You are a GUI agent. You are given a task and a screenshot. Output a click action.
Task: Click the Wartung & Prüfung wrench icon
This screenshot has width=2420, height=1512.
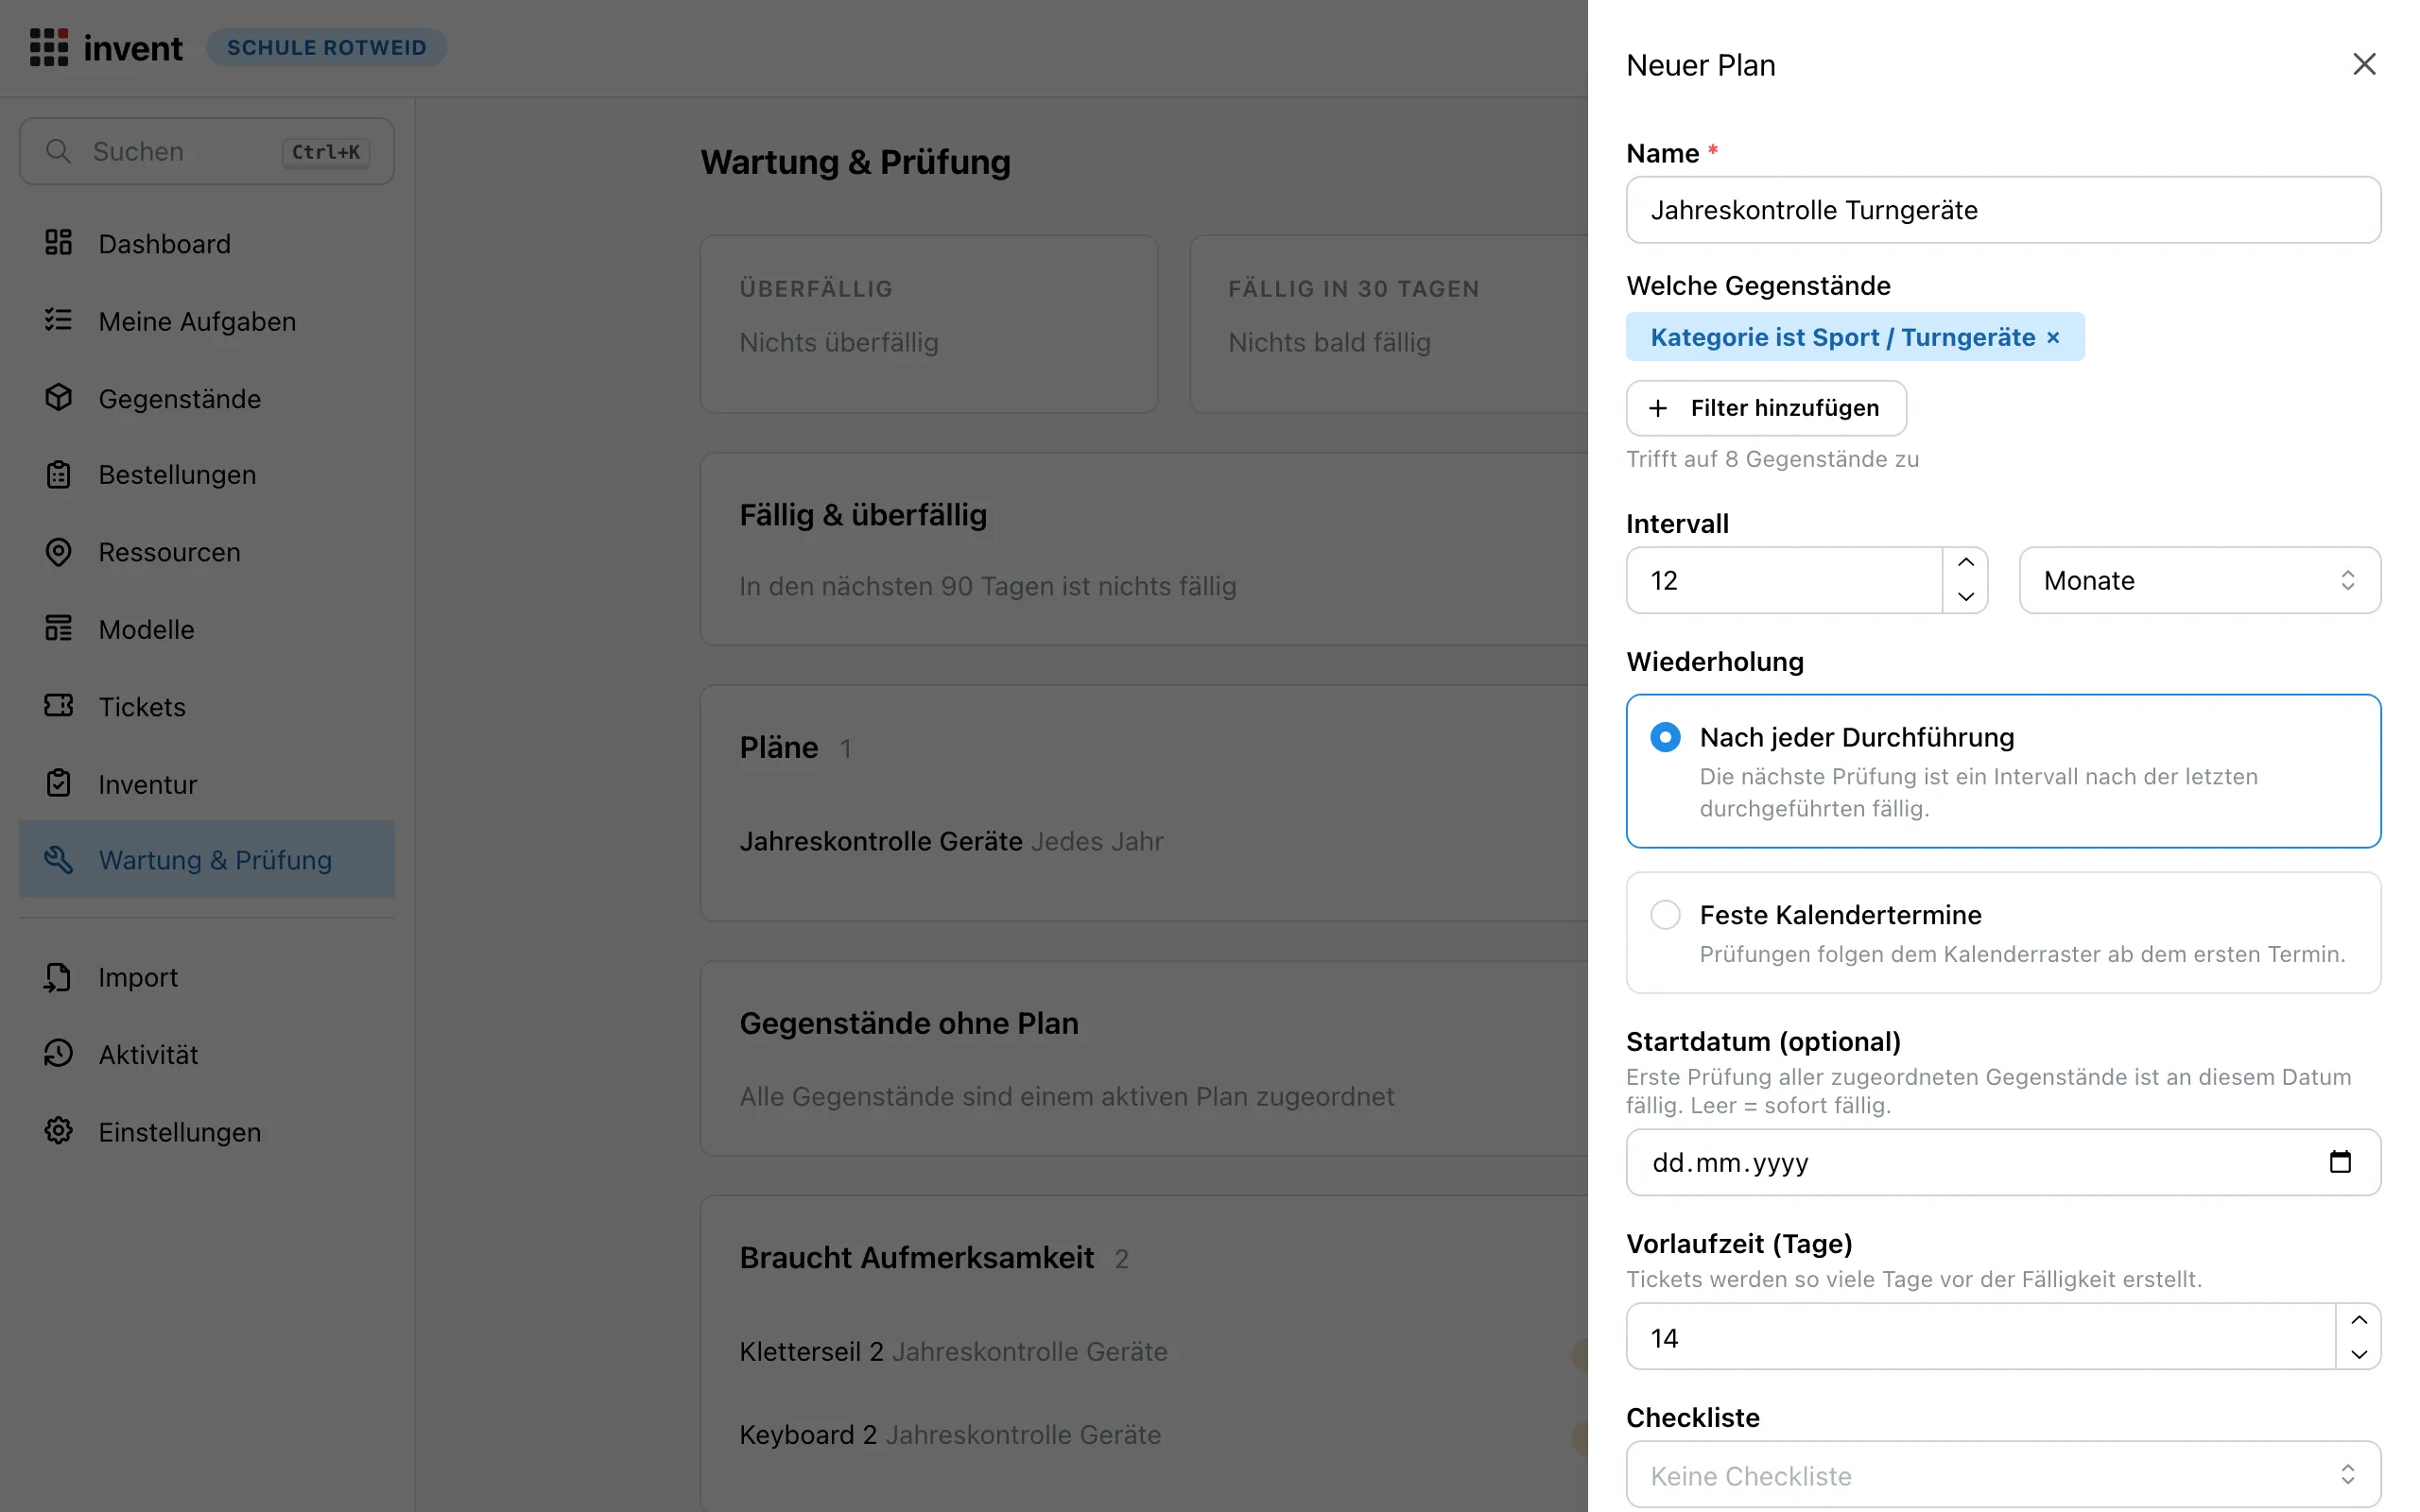58,859
